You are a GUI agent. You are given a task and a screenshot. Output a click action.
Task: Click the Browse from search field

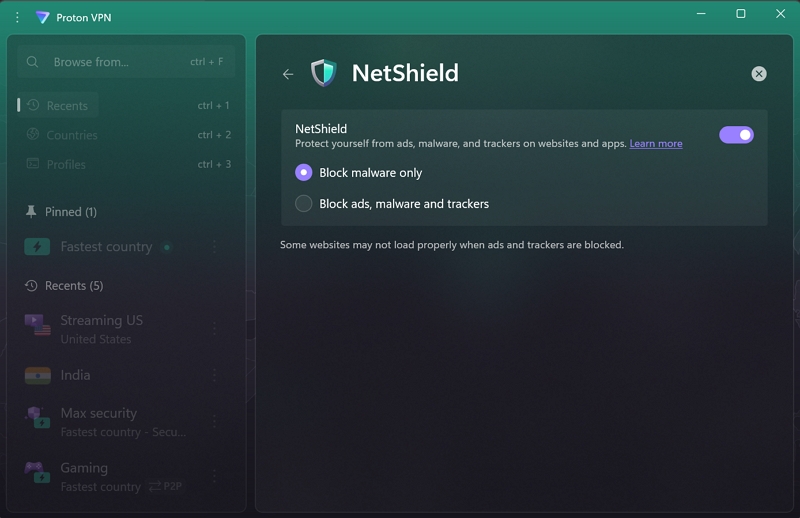coord(110,62)
